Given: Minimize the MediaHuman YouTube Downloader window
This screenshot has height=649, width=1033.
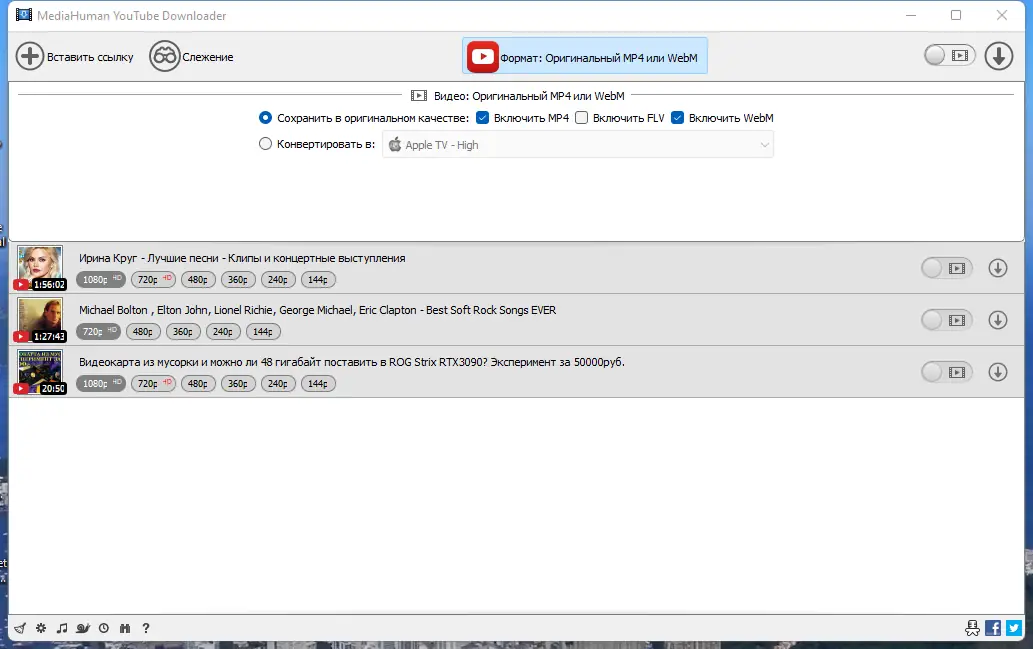Looking at the screenshot, I should click(x=911, y=15).
